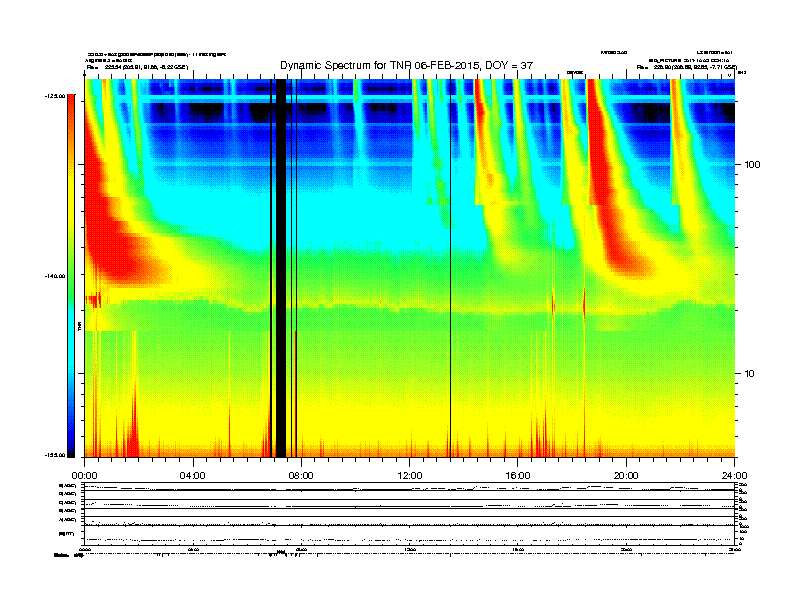Viewport: 792px width, 612px height.
Task: Click the position readout above the plot's right corner
Action: click(x=686, y=67)
